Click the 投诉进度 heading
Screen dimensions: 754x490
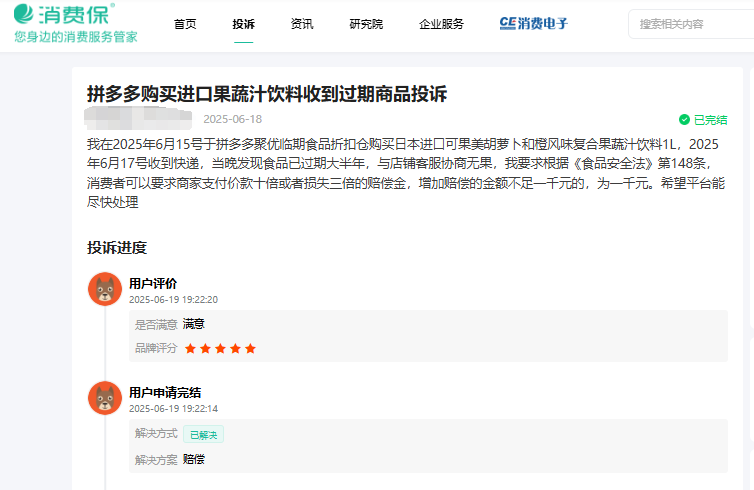pos(117,248)
